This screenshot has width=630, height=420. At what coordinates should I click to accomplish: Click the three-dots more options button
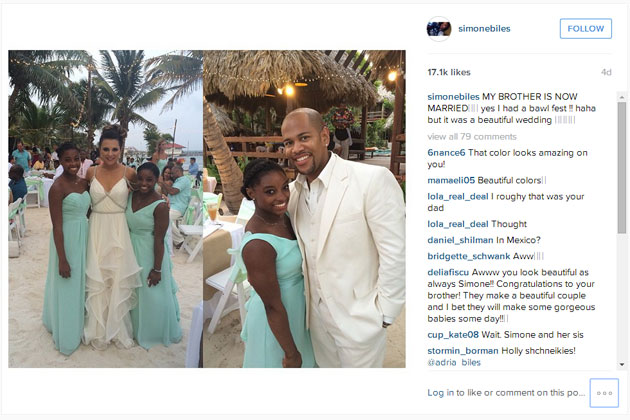(x=604, y=393)
